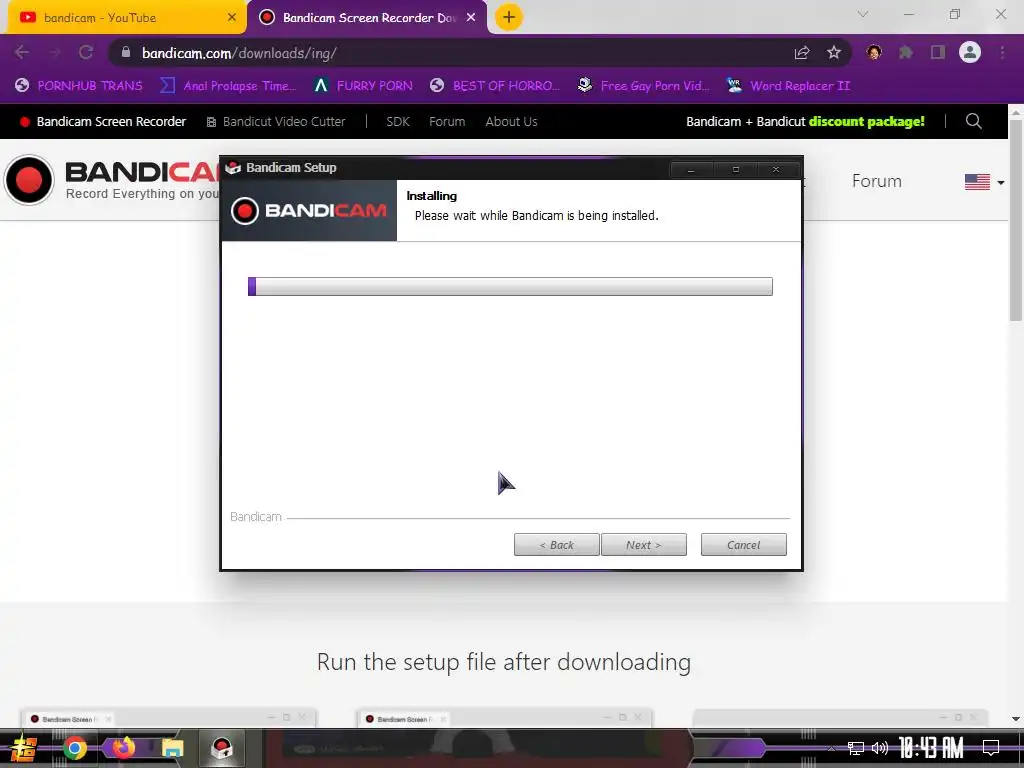Click the page vertical scrollbar thumb
This screenshot has width=1024, height=768.
(x=1016, y=221)
